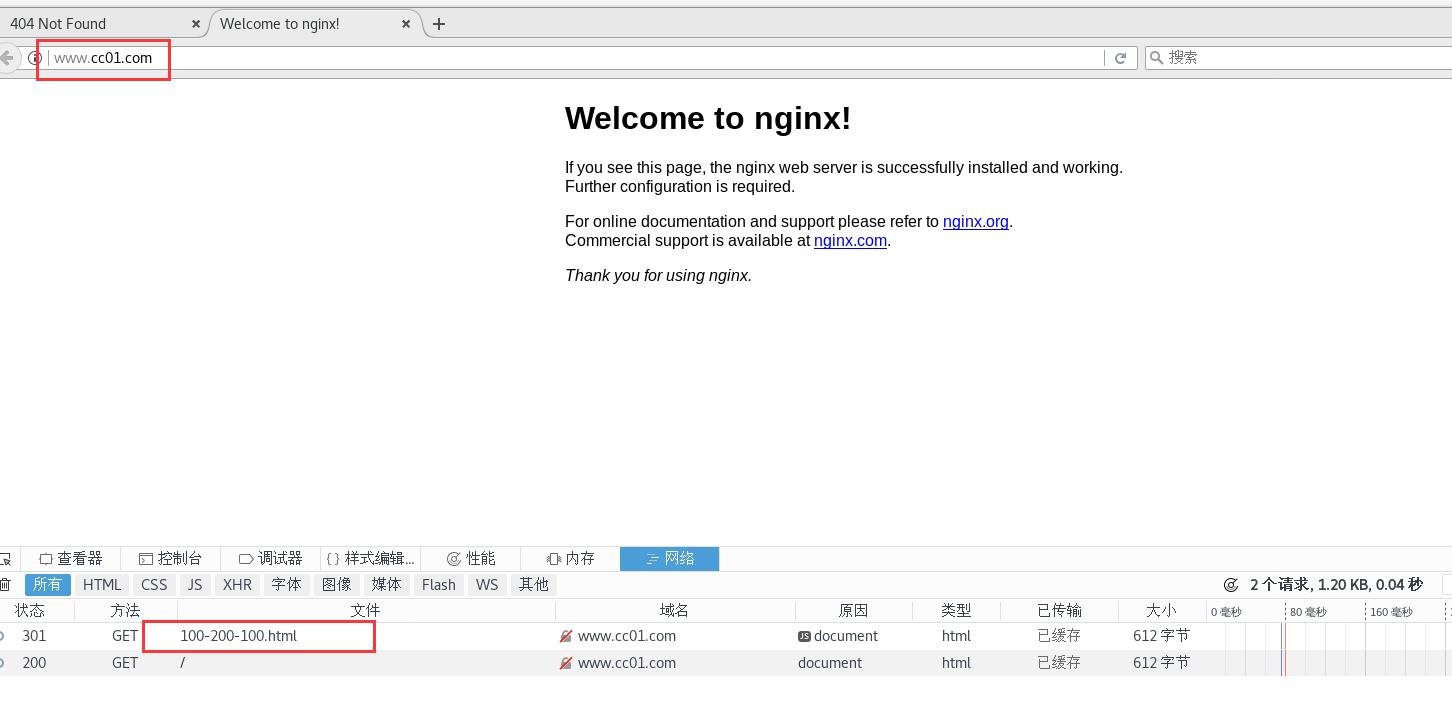Click the www.cc01.com address bar

click(575, 58)
